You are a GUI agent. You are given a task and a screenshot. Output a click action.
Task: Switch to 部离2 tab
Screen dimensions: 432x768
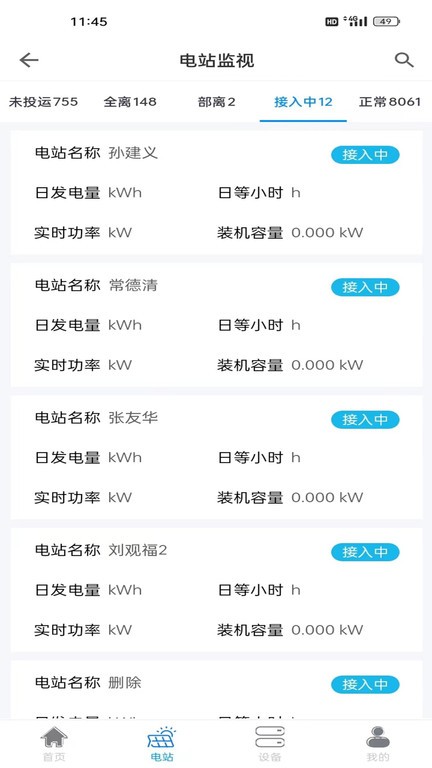click(216, 102)
